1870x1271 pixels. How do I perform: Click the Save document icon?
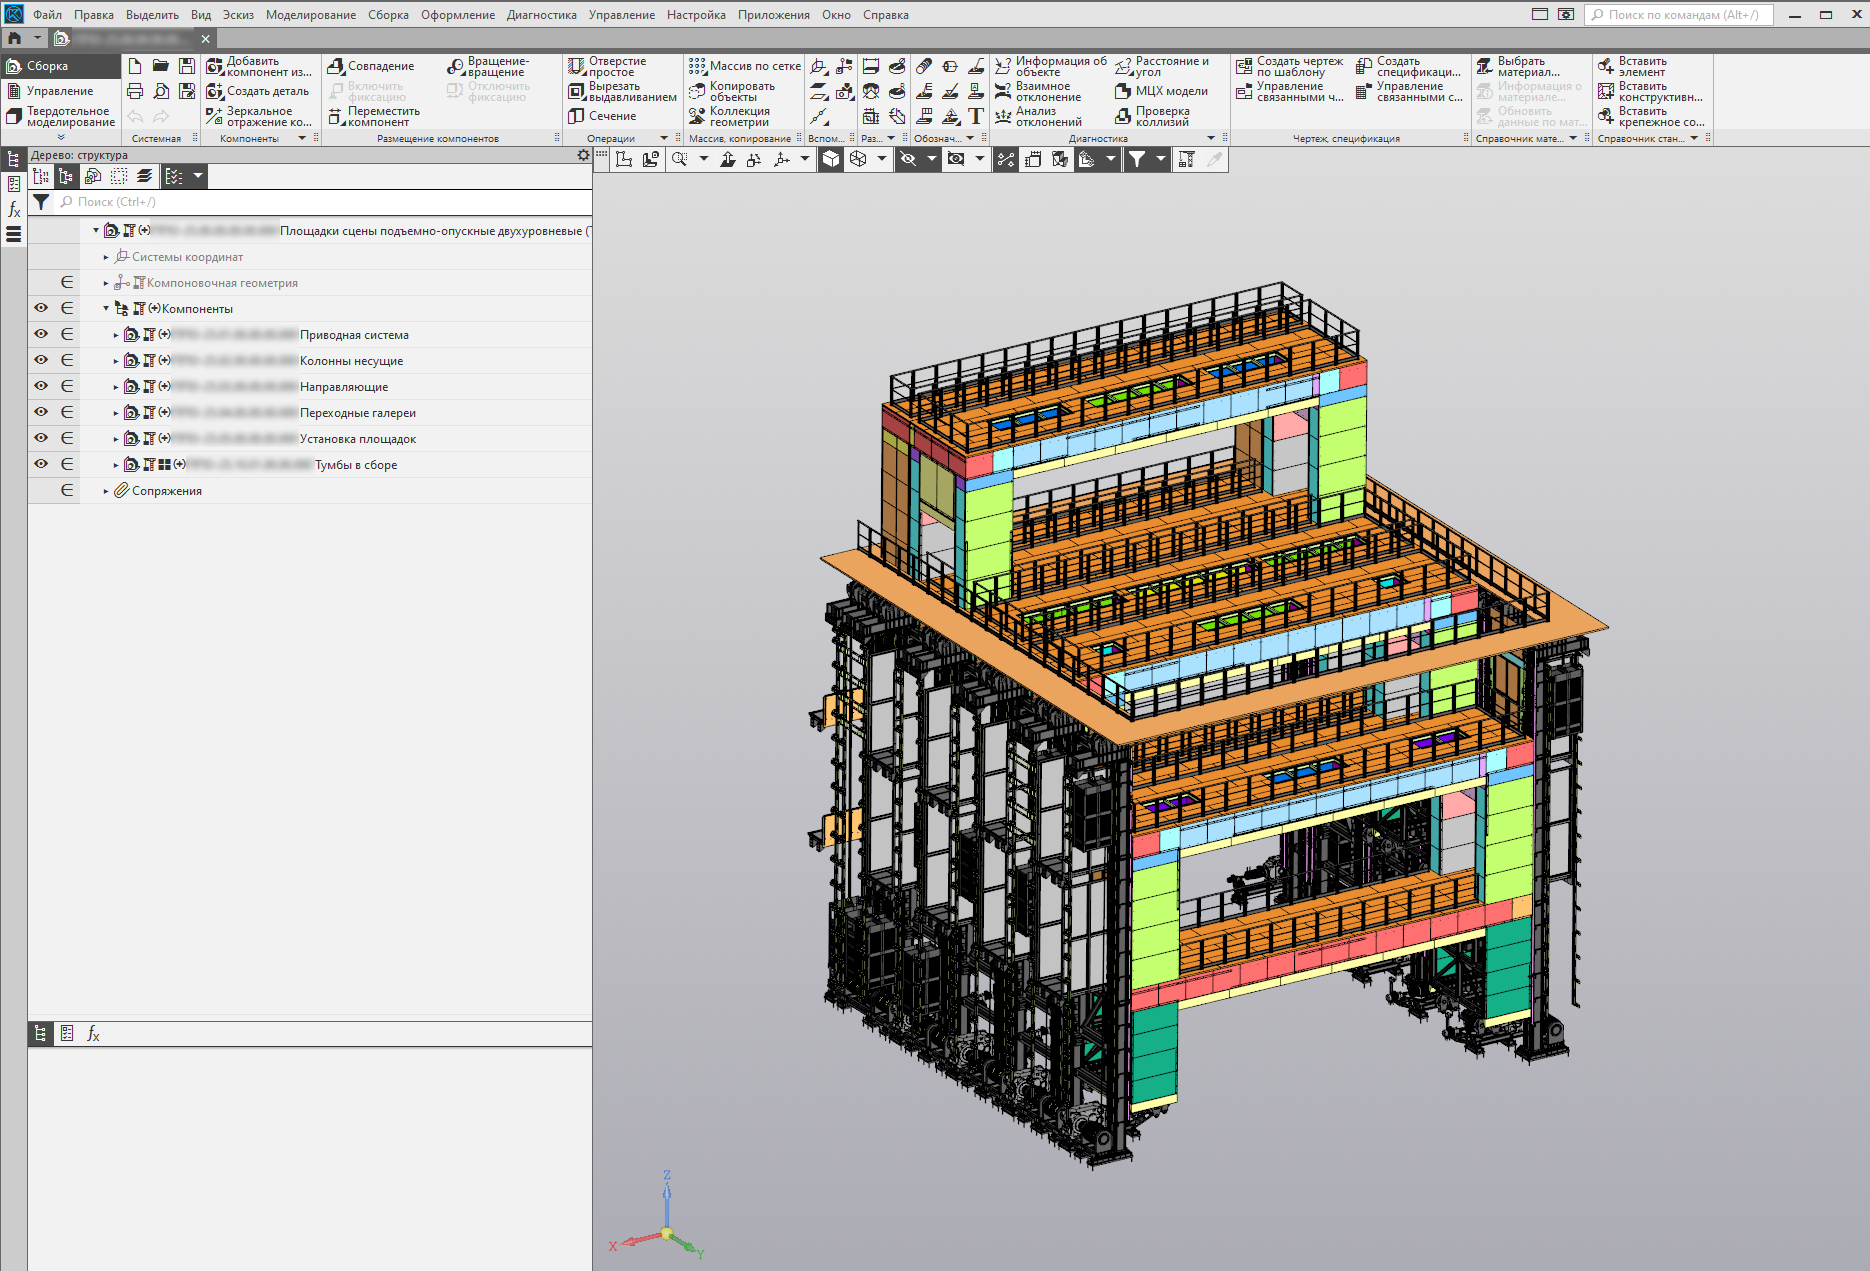click(187, 66)
